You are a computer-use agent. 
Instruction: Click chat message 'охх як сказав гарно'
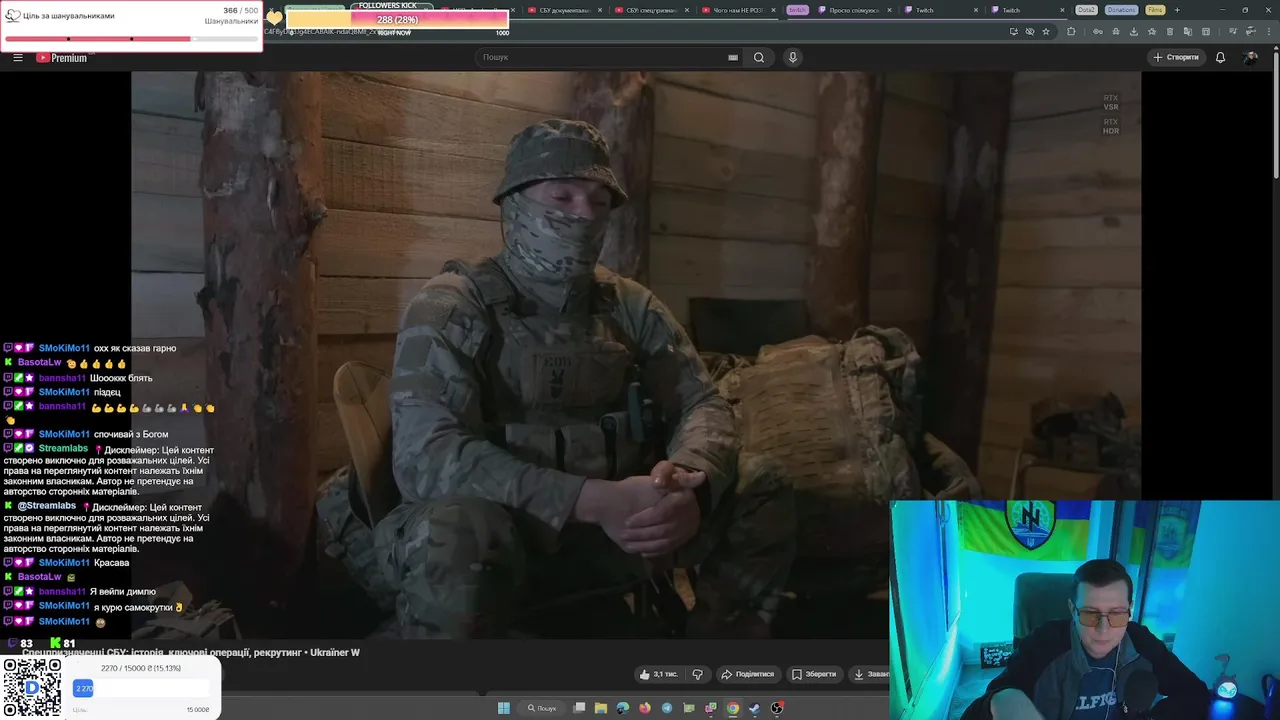(x=135, y=348)
